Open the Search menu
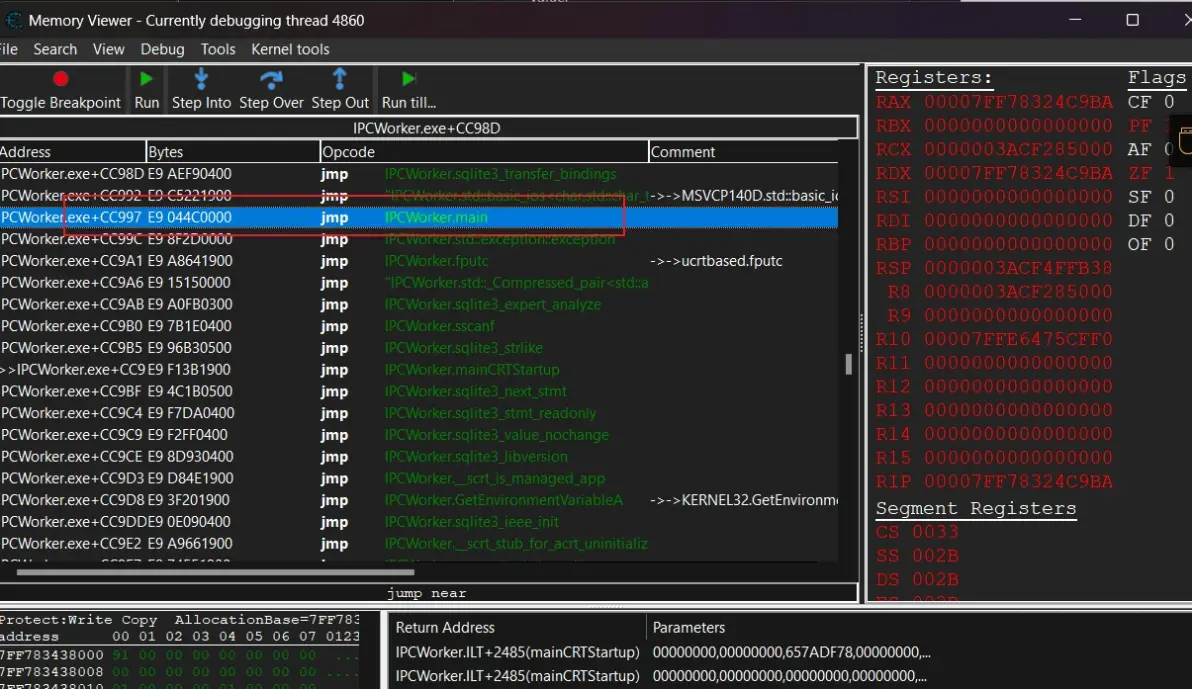This screenshot has height=689, width=1192. coord(55,49)
